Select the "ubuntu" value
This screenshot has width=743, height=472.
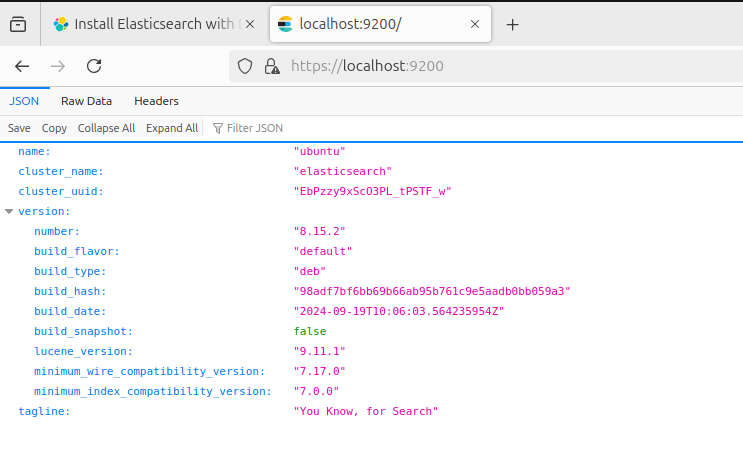tap(319, 151)
